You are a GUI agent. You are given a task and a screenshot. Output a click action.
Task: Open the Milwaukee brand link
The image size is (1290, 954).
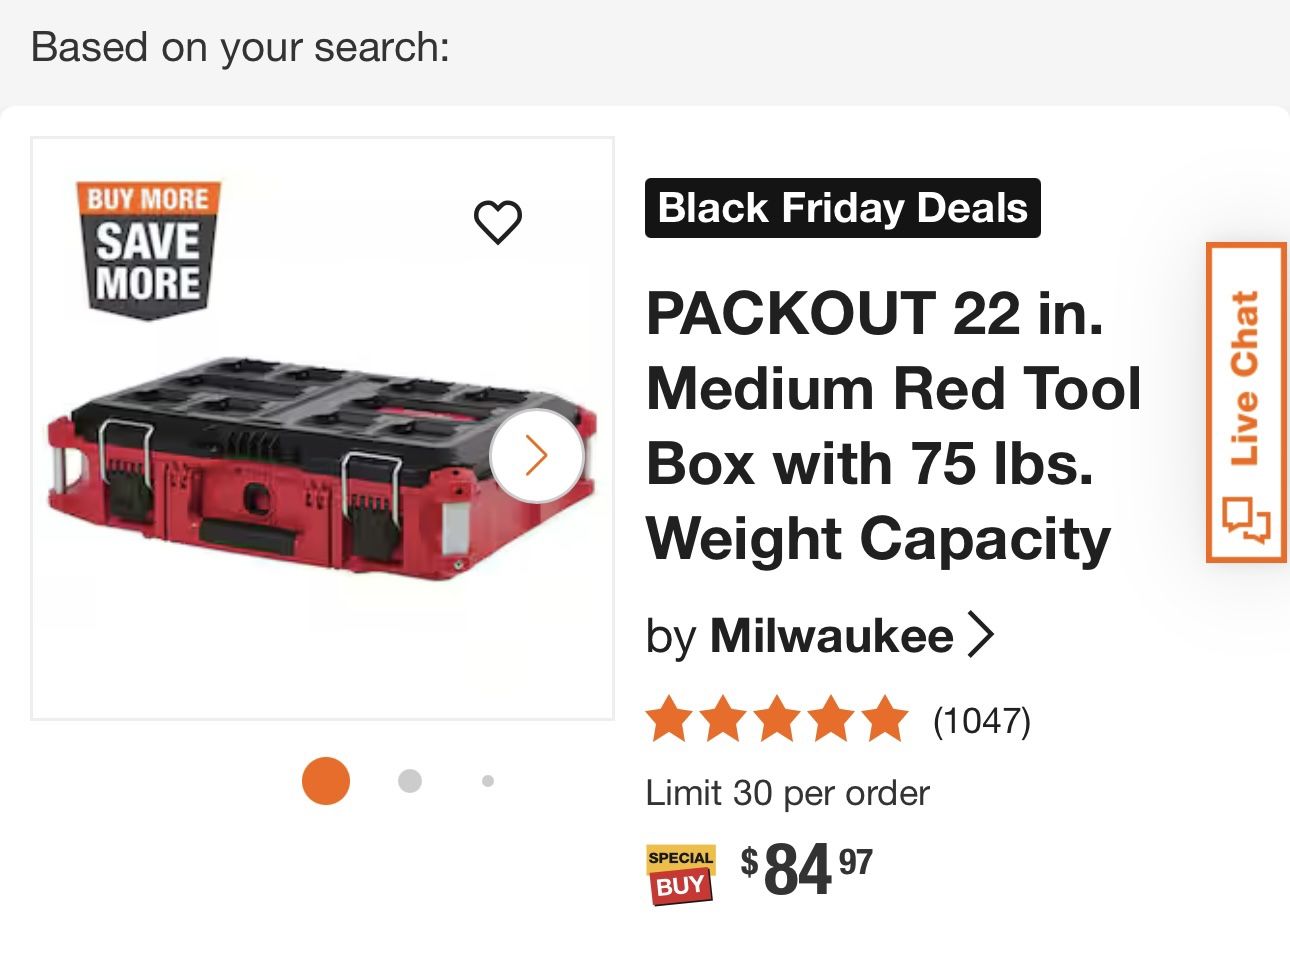[x=830, y=636]
